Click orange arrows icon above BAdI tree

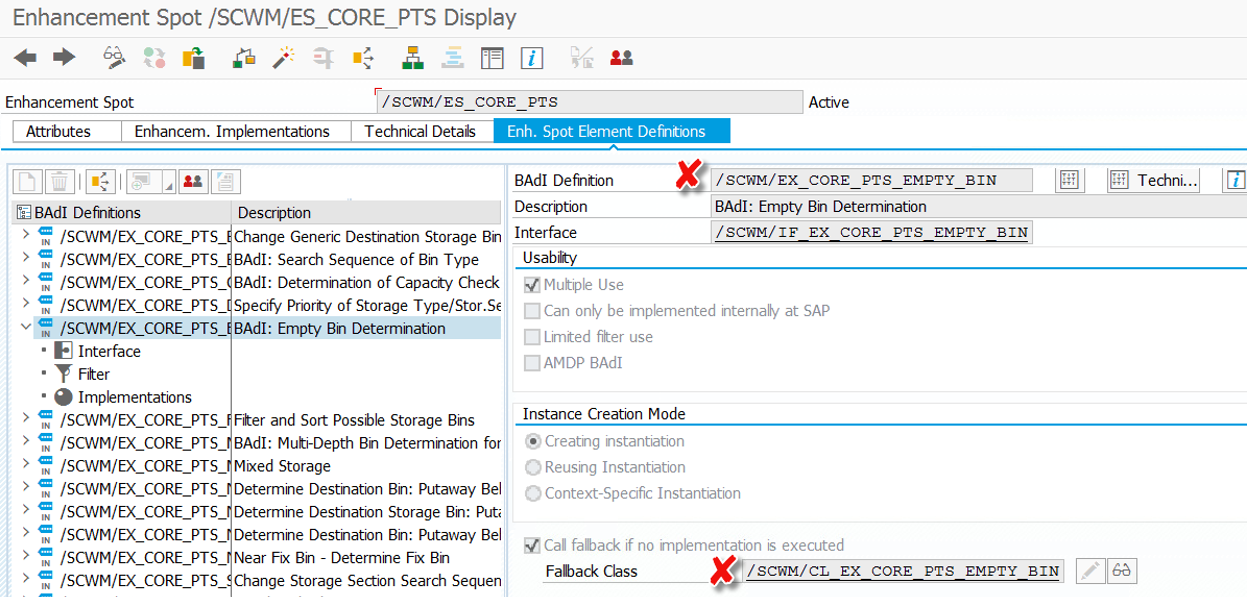tap(100, 181)
